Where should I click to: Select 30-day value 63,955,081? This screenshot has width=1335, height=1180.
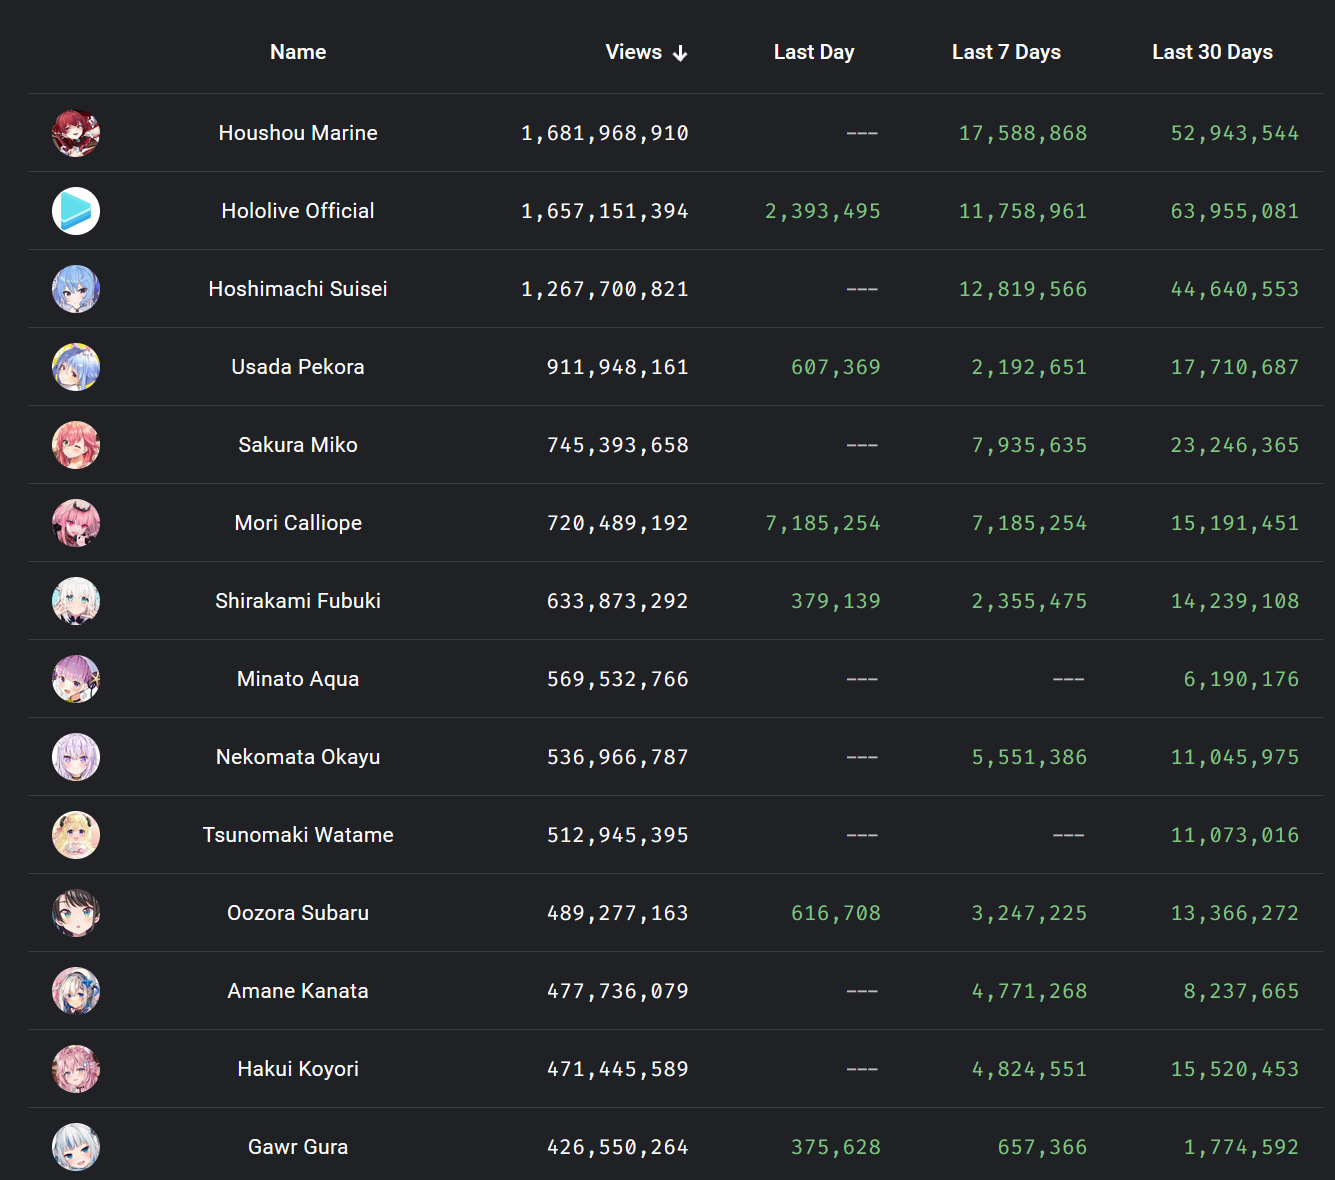1235,211
